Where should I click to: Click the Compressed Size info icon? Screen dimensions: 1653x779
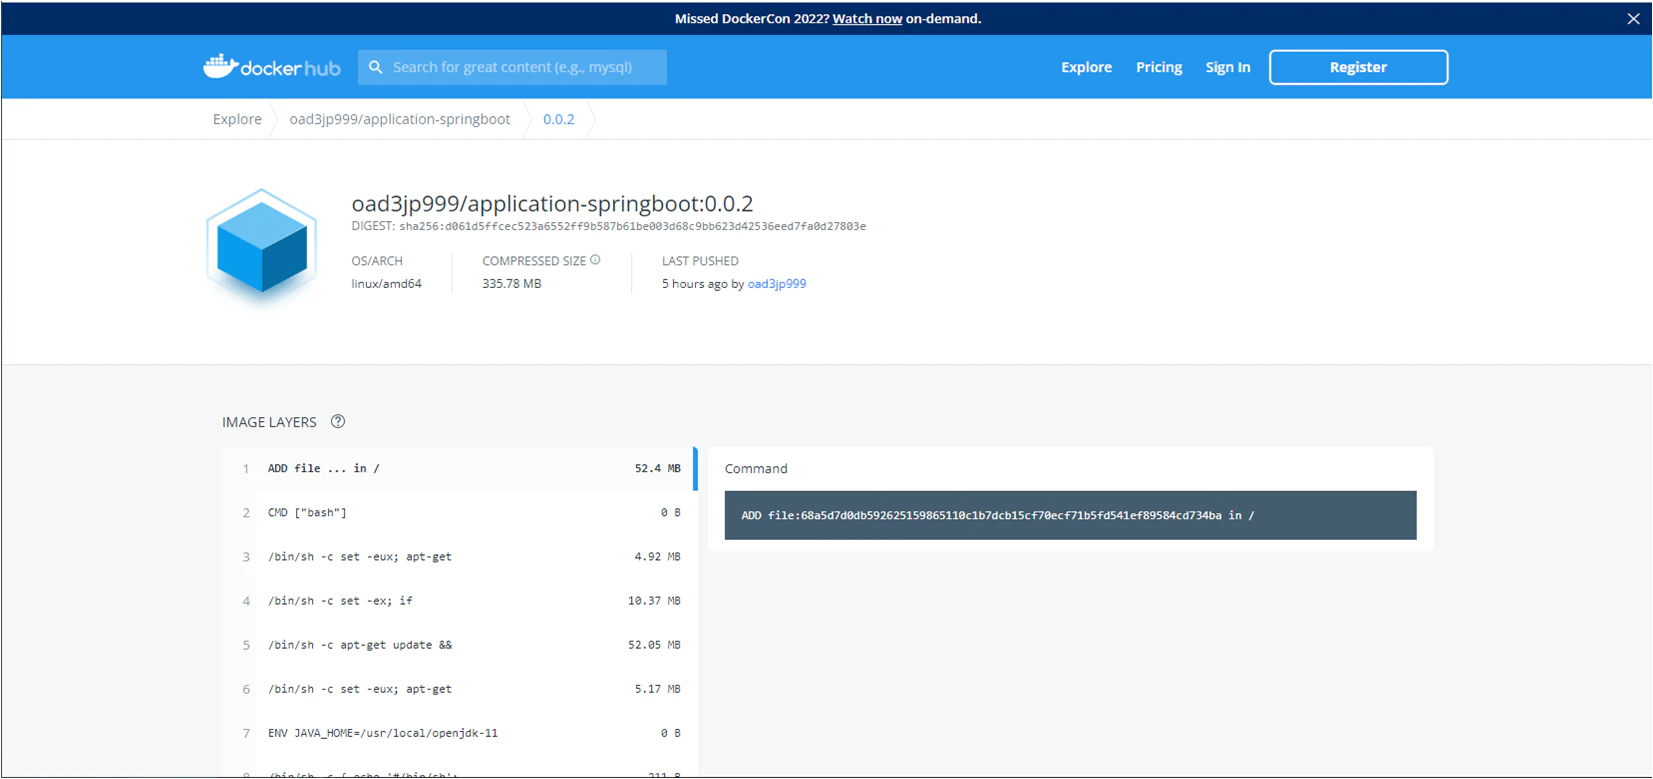(595, 260)
